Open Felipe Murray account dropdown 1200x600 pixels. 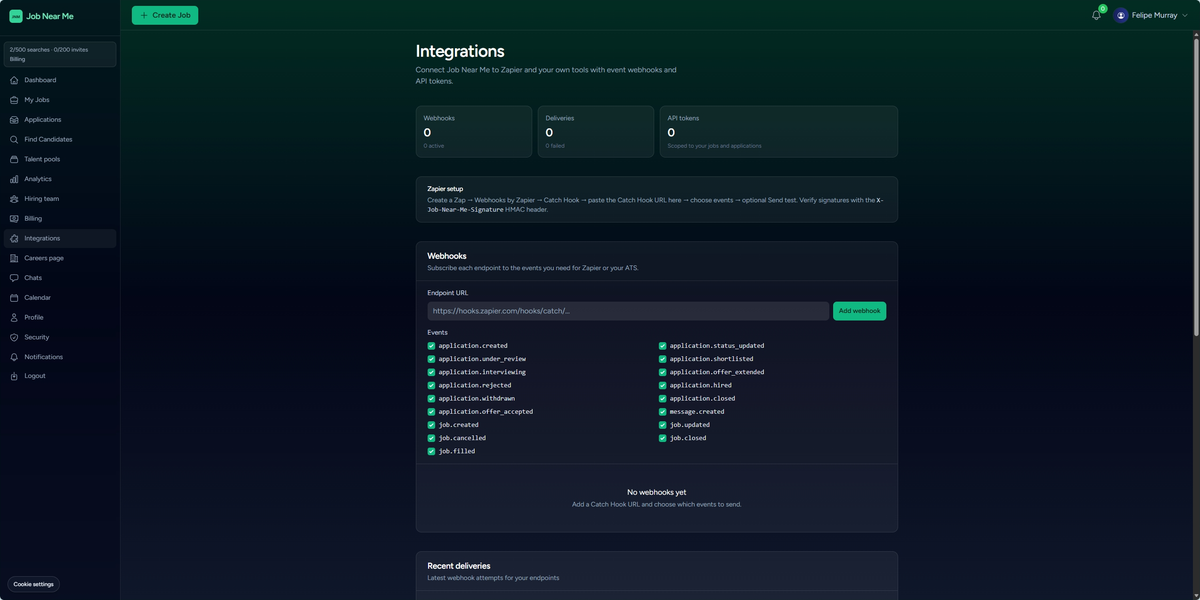pos(1152,15)
